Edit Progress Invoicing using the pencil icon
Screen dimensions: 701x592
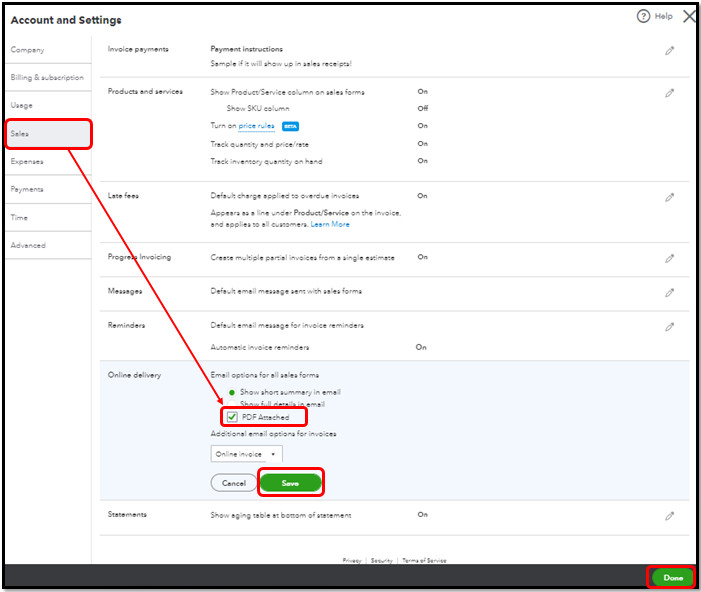coord(669,258)
